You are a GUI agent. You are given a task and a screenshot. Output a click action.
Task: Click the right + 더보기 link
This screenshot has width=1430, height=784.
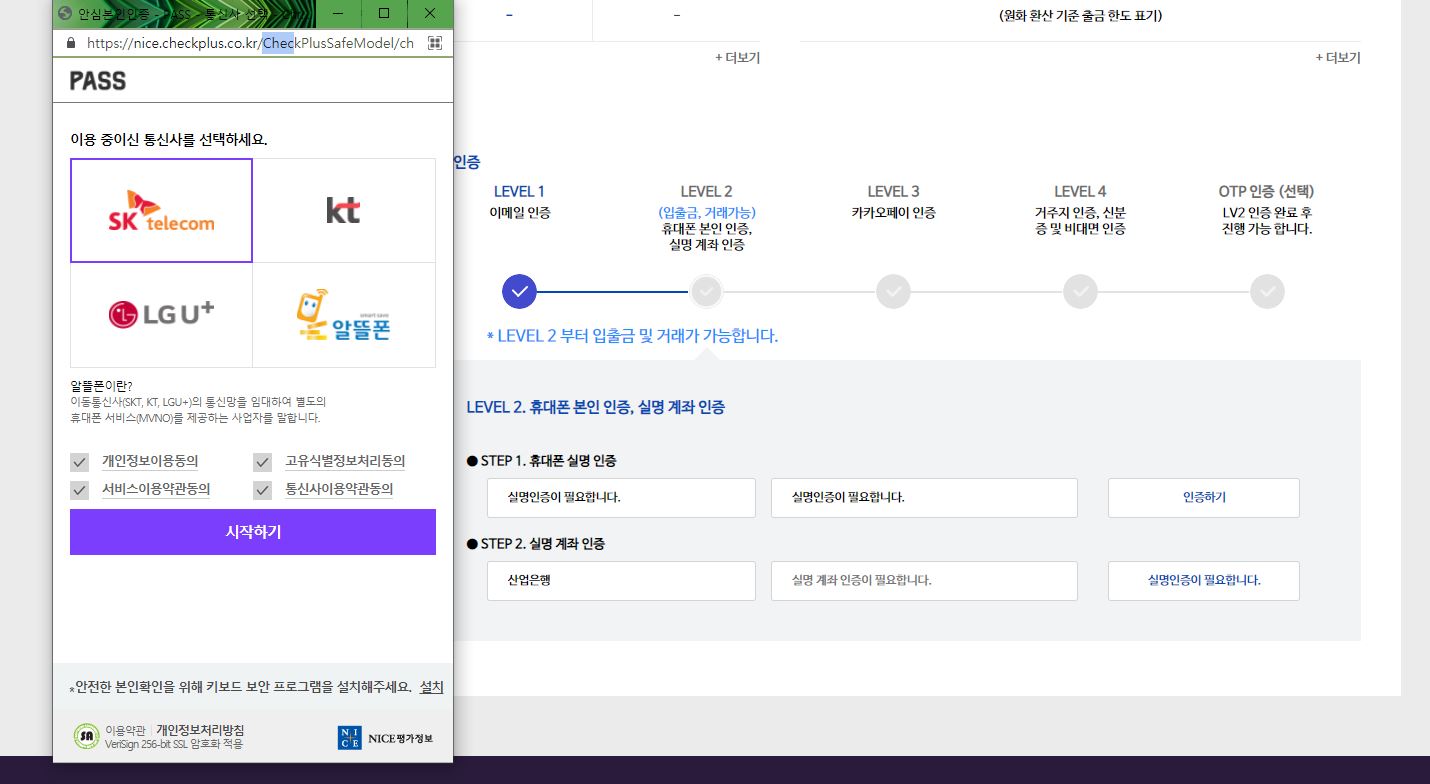click(1337, 58)
